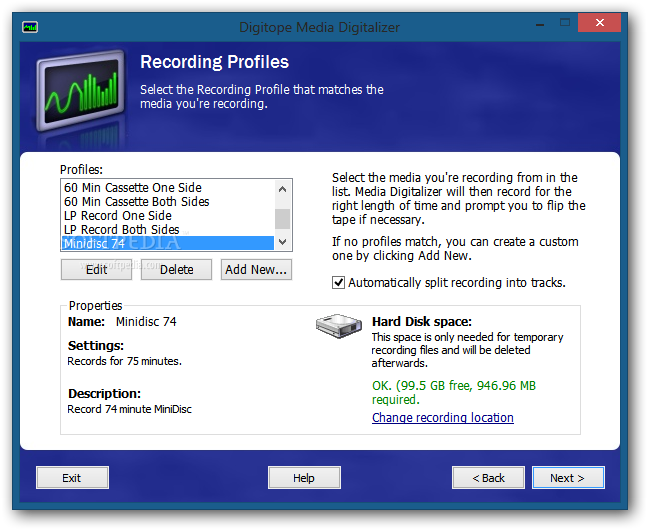The width and height of the screenshot is (648, 530).
Task: Select 60 Min Cassette One Side profile
Action: coord(168,188)
